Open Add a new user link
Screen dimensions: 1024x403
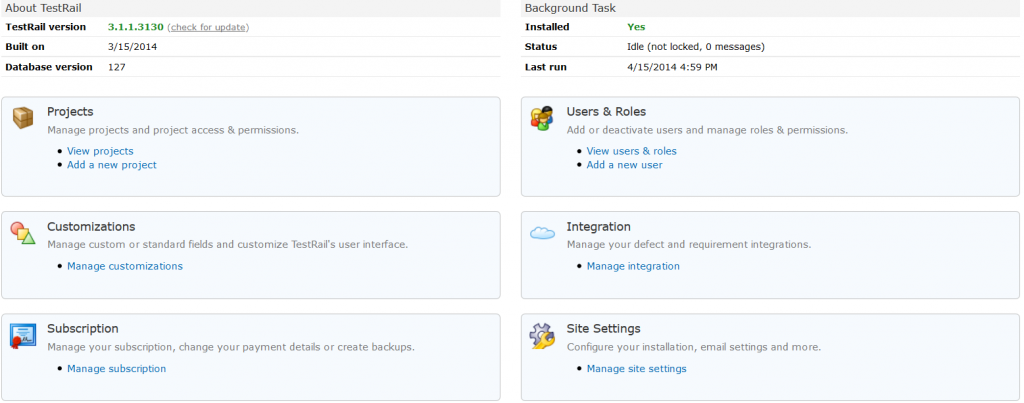click(624, 165)
